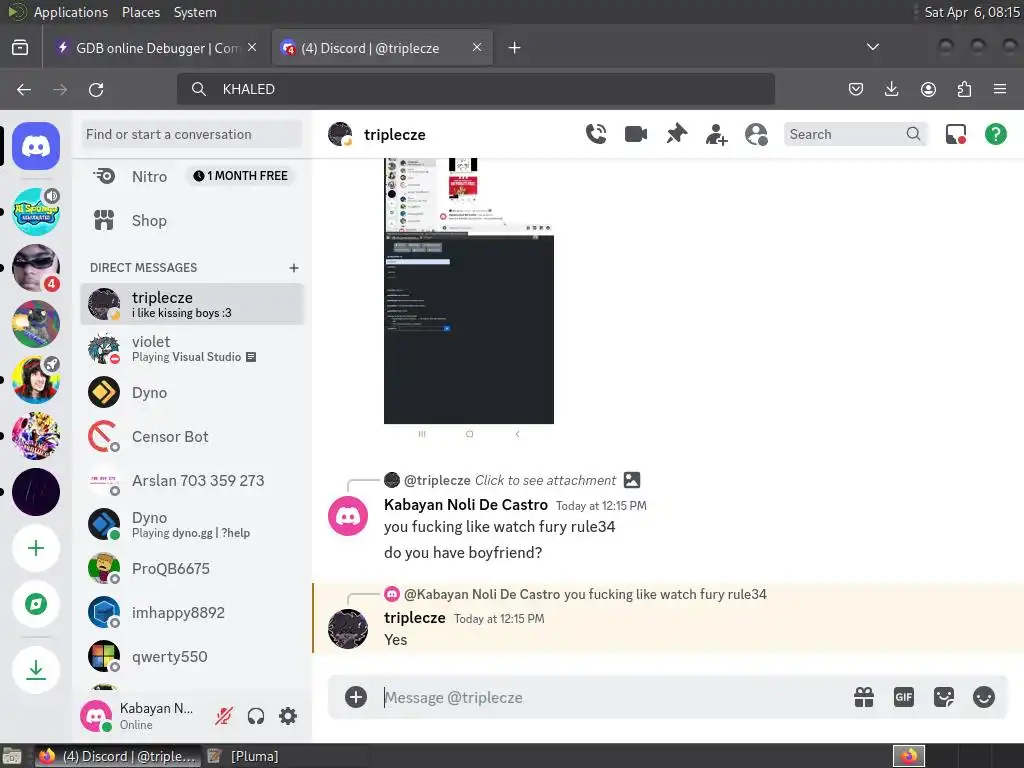Open Arslan 703 359 273 conversation
The width and height of the screenshot is (1024, 768).
[192, 481]
